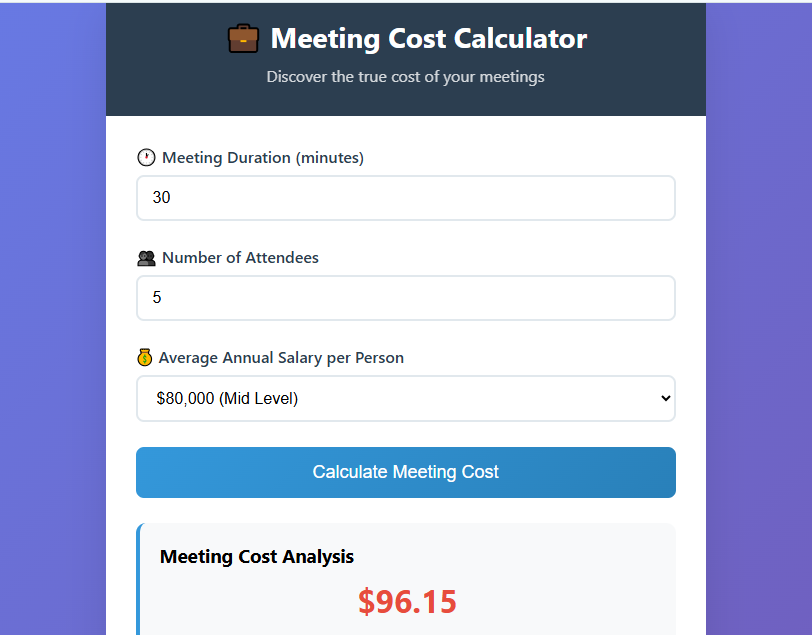Click the Number of Attendees label
The width and height of the screenshot is (812, 635).
pyautogui.click(x=238, y=257)
